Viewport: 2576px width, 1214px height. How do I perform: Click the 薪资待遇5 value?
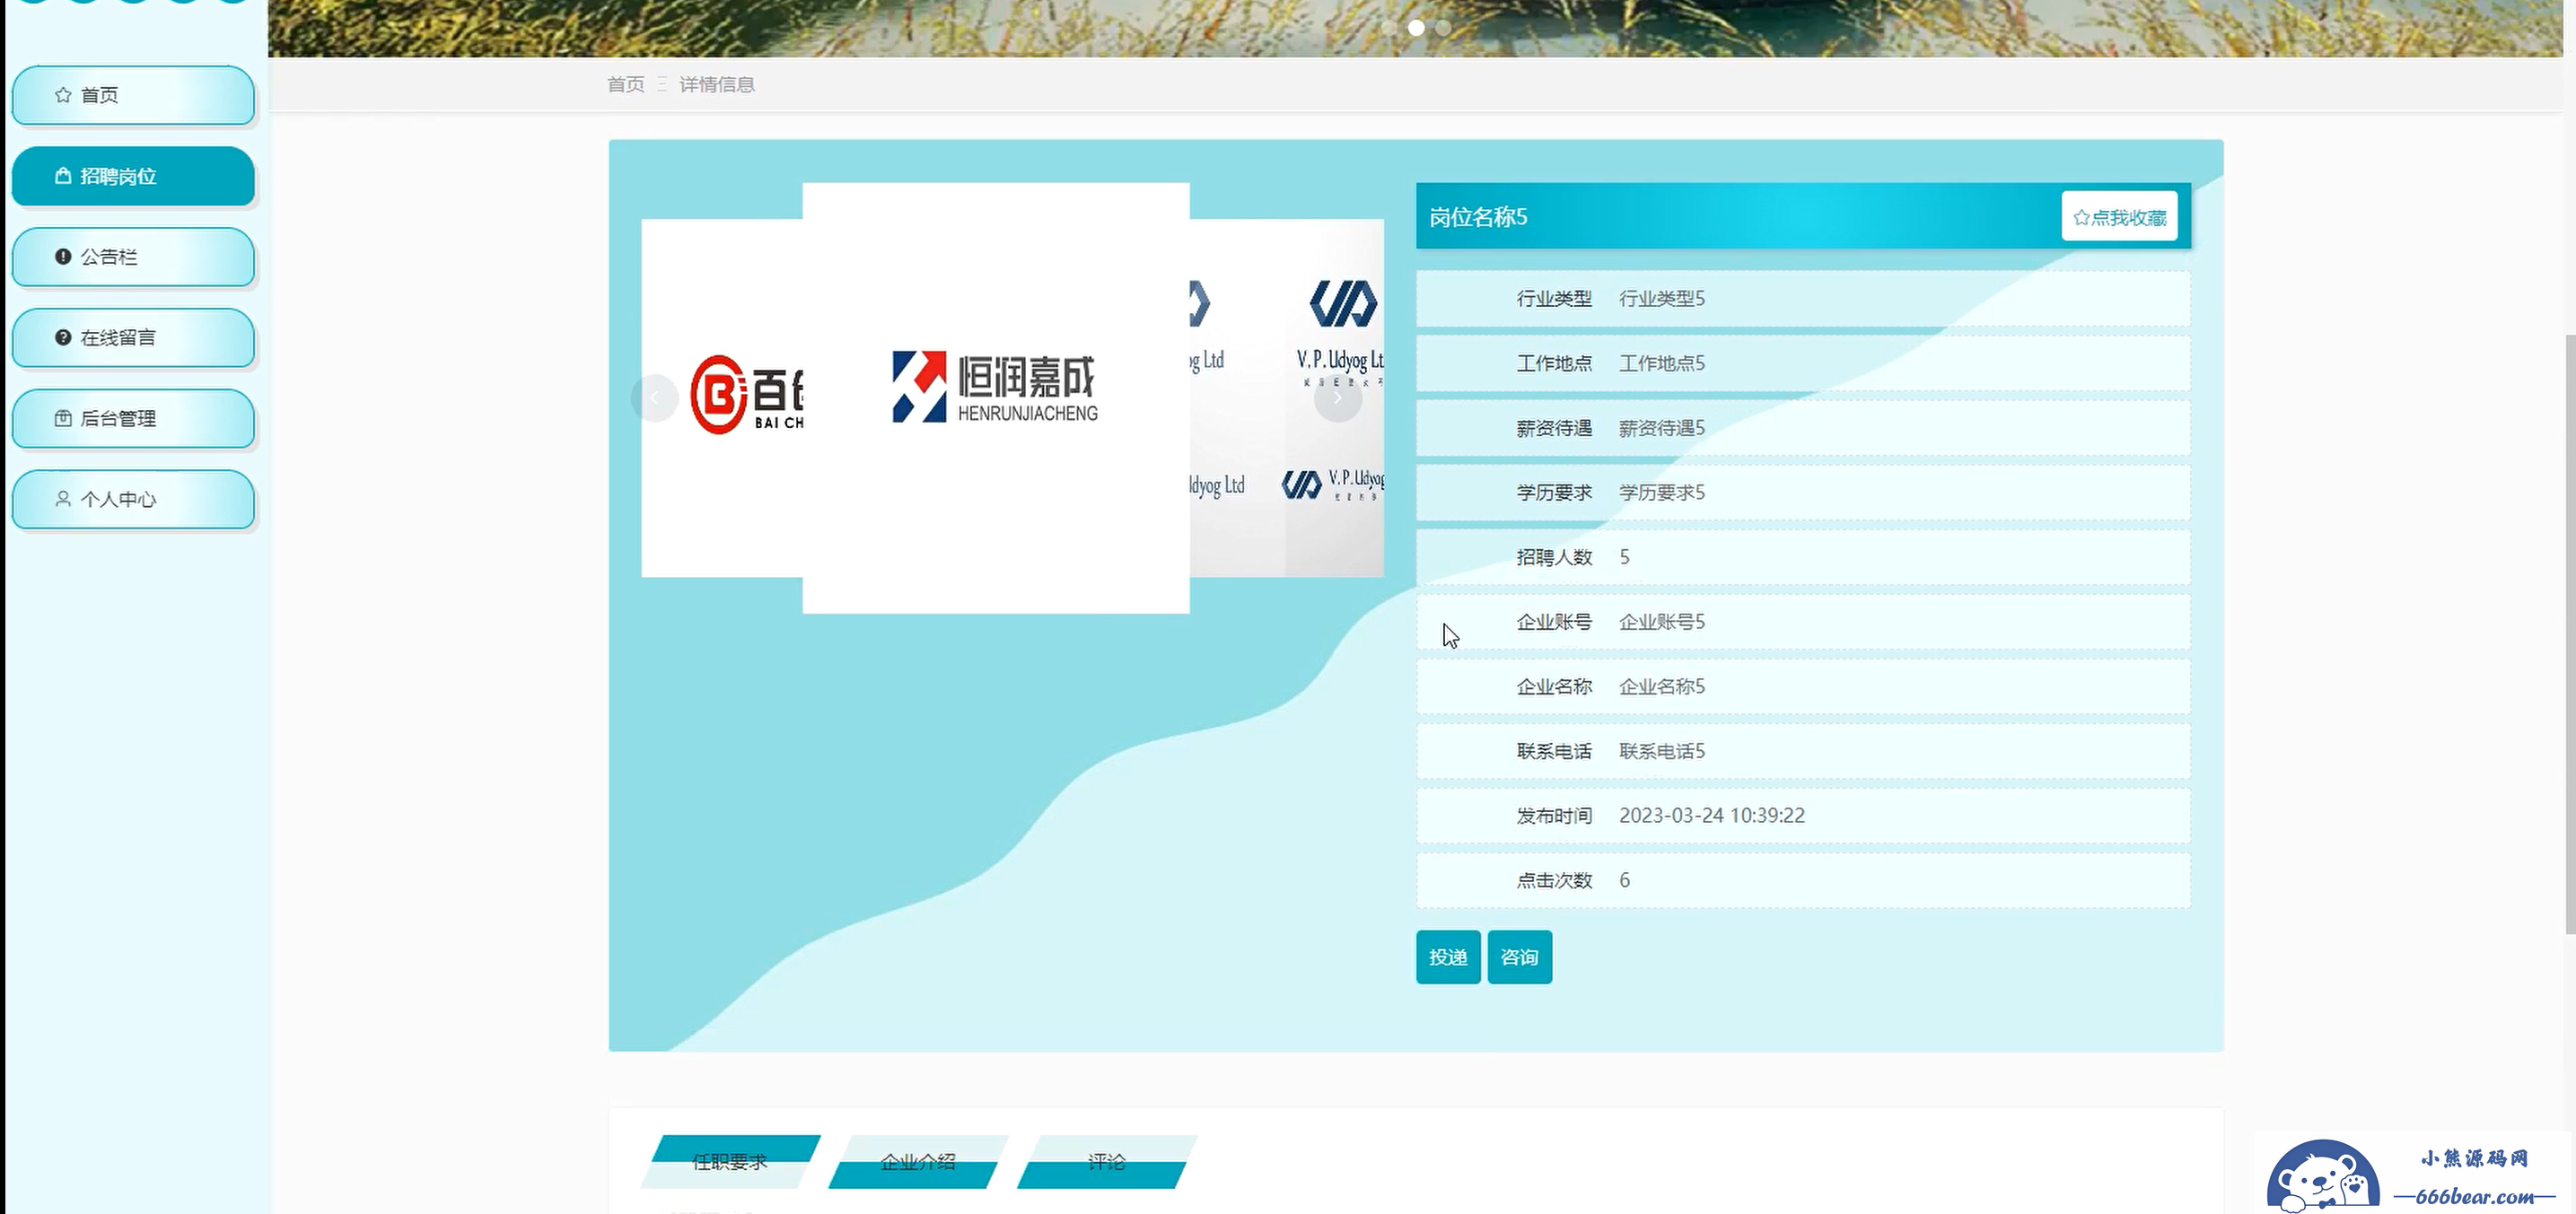(1662, 428)
